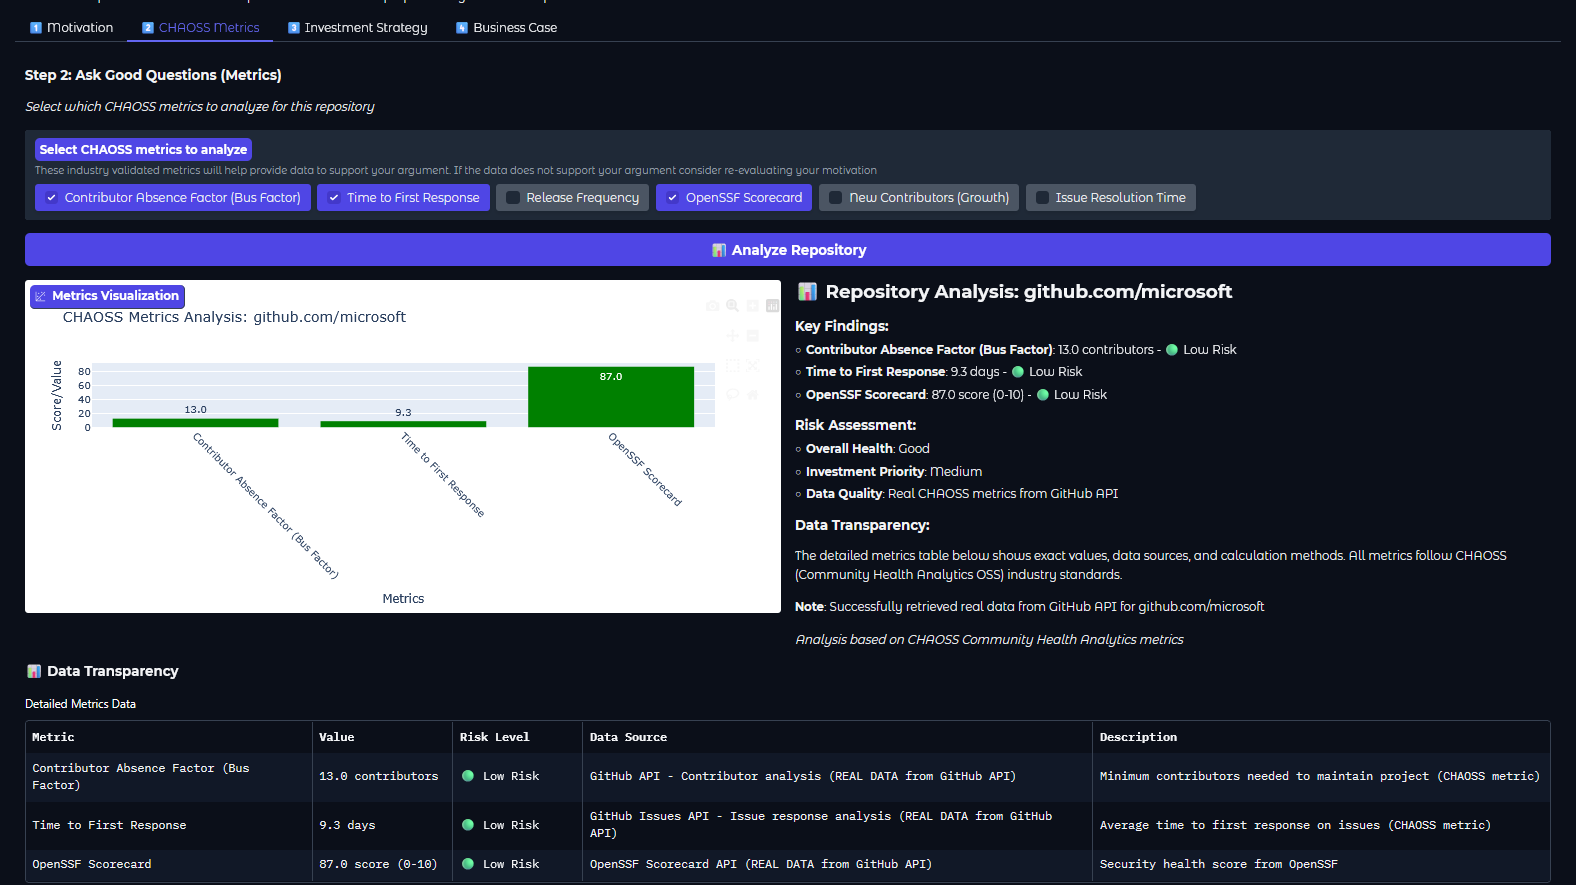This screenshot has width=1576, height=885.
Task: Select the chart Zoom magnifier tool
Action: 732,306
